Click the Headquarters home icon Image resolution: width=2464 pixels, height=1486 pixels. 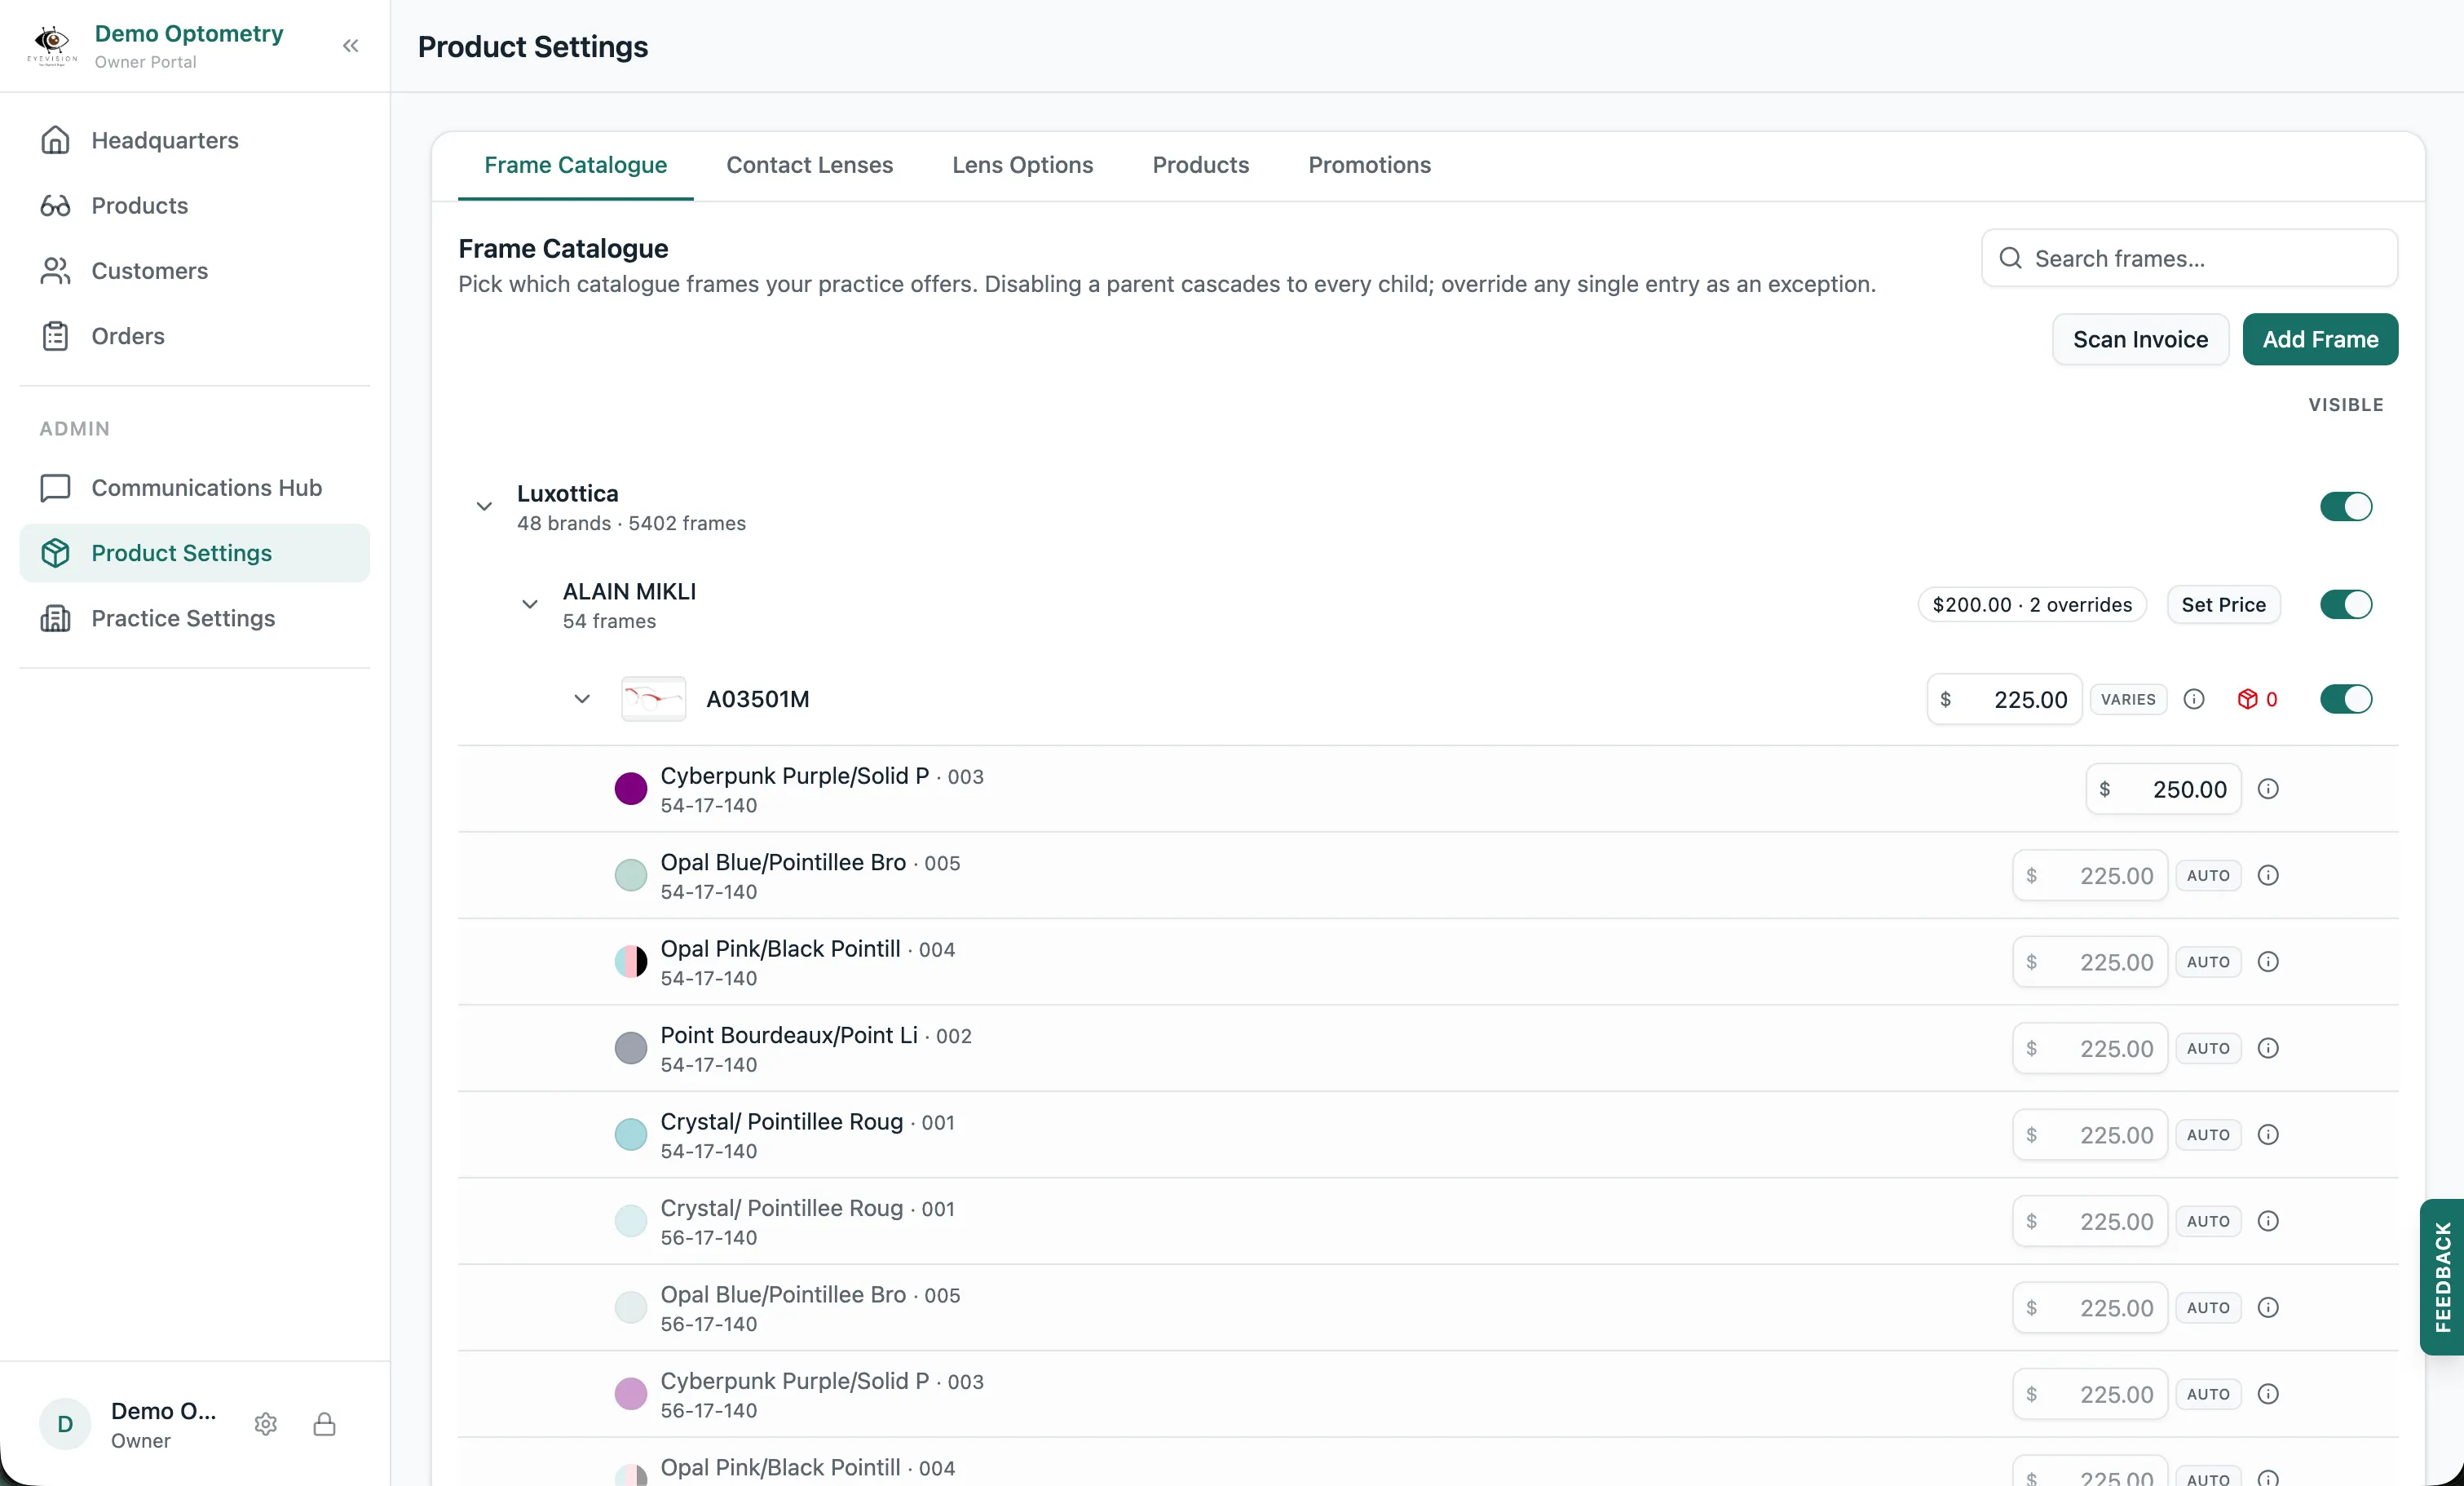[x=55, y=140]
